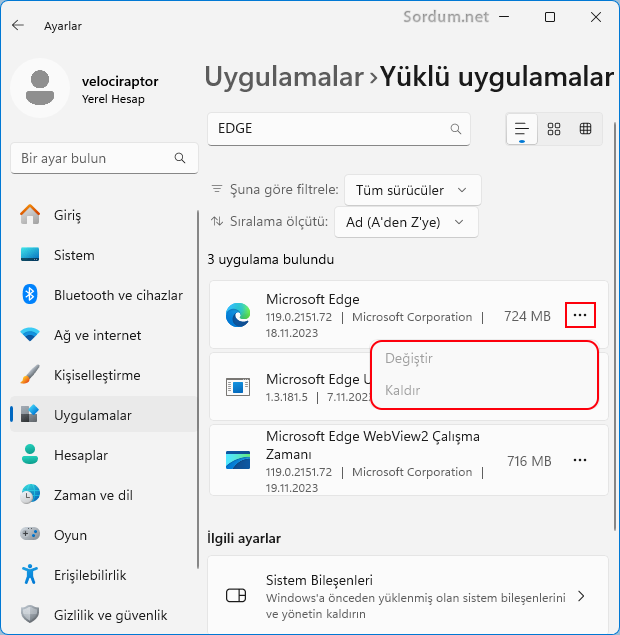Viewport: 620px width, 635px height.
Task: Open Oyun section label
Action: 70,535
